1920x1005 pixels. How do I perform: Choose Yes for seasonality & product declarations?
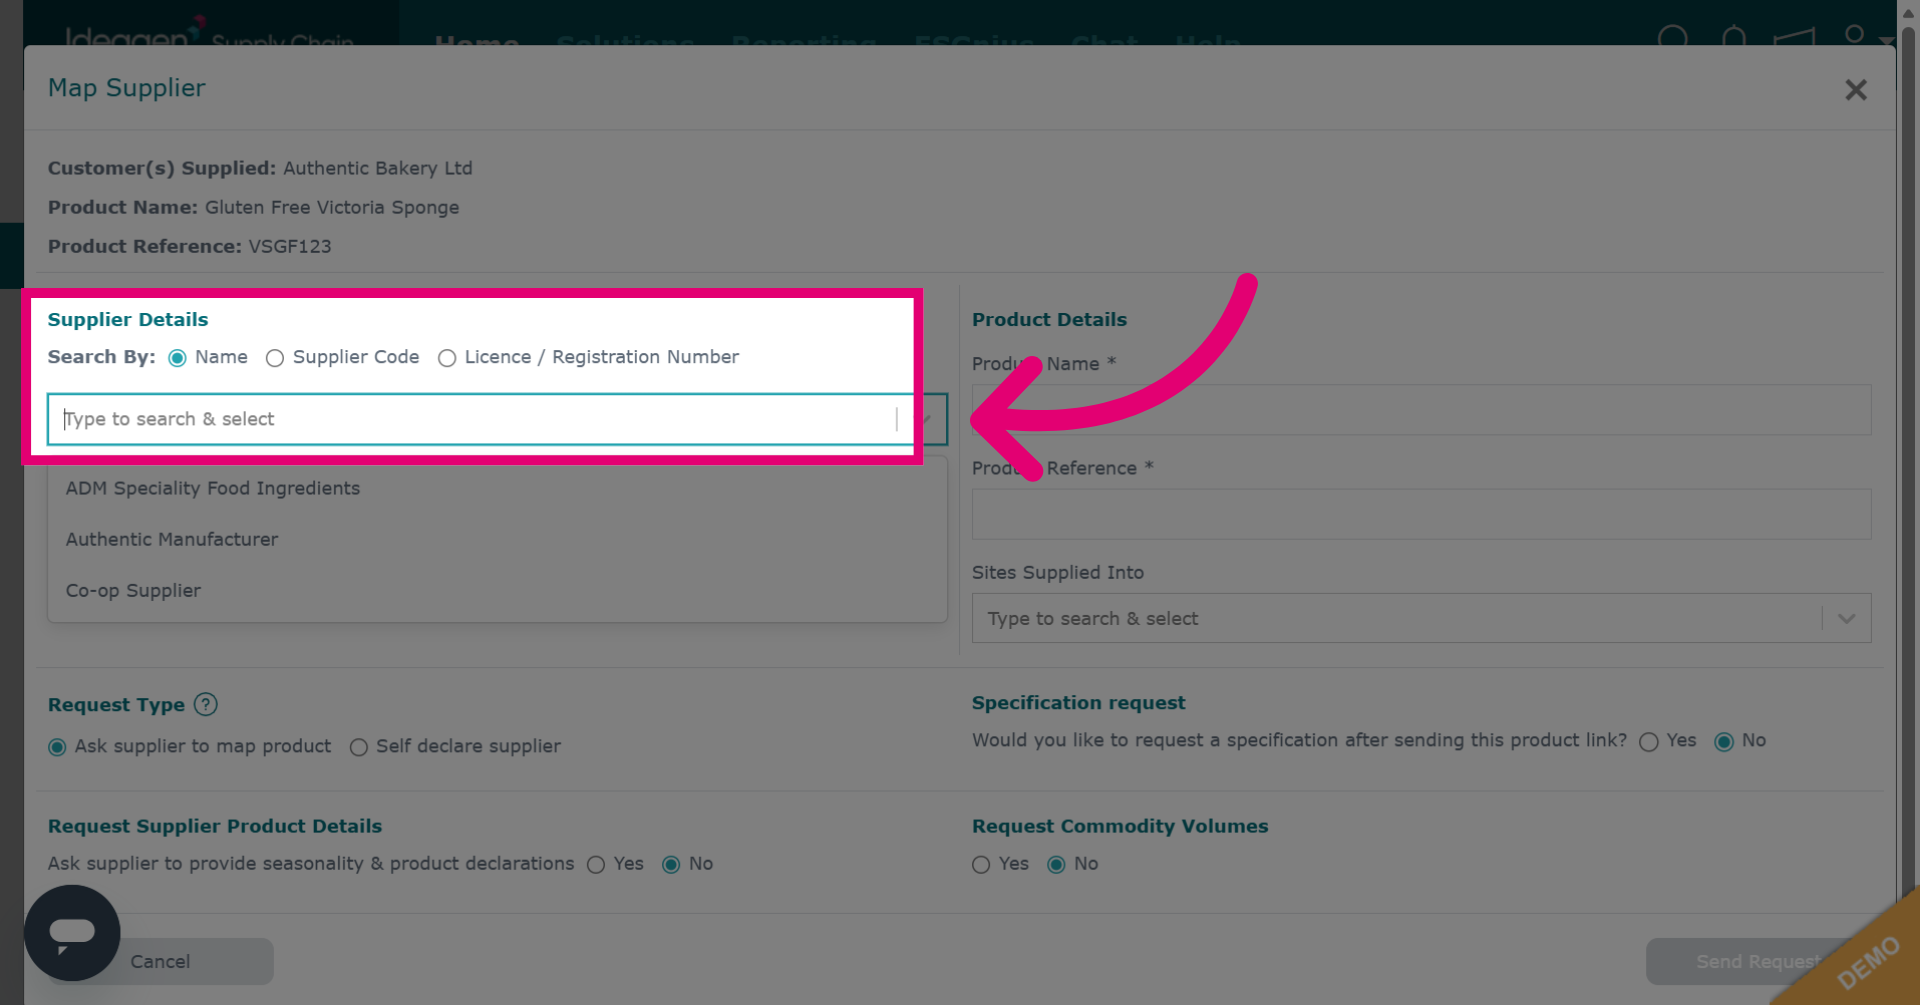pos(596,864)
